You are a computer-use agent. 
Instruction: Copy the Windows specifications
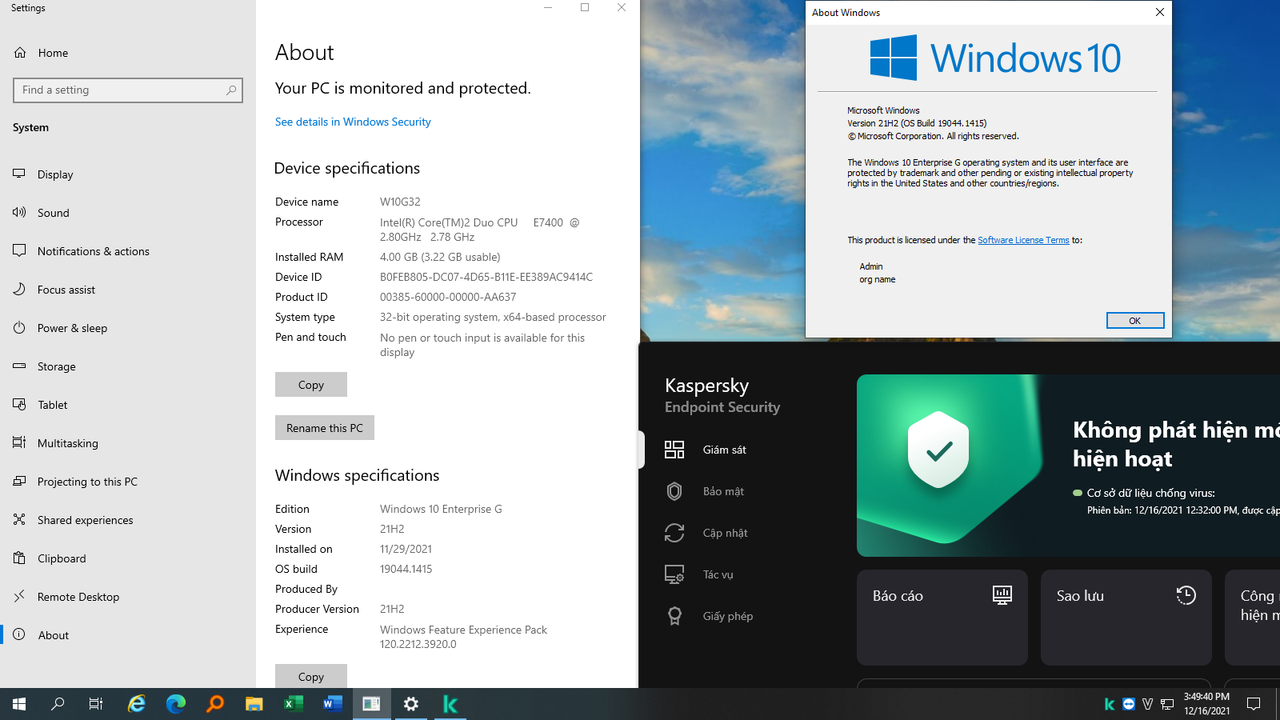tap(311, 676)
